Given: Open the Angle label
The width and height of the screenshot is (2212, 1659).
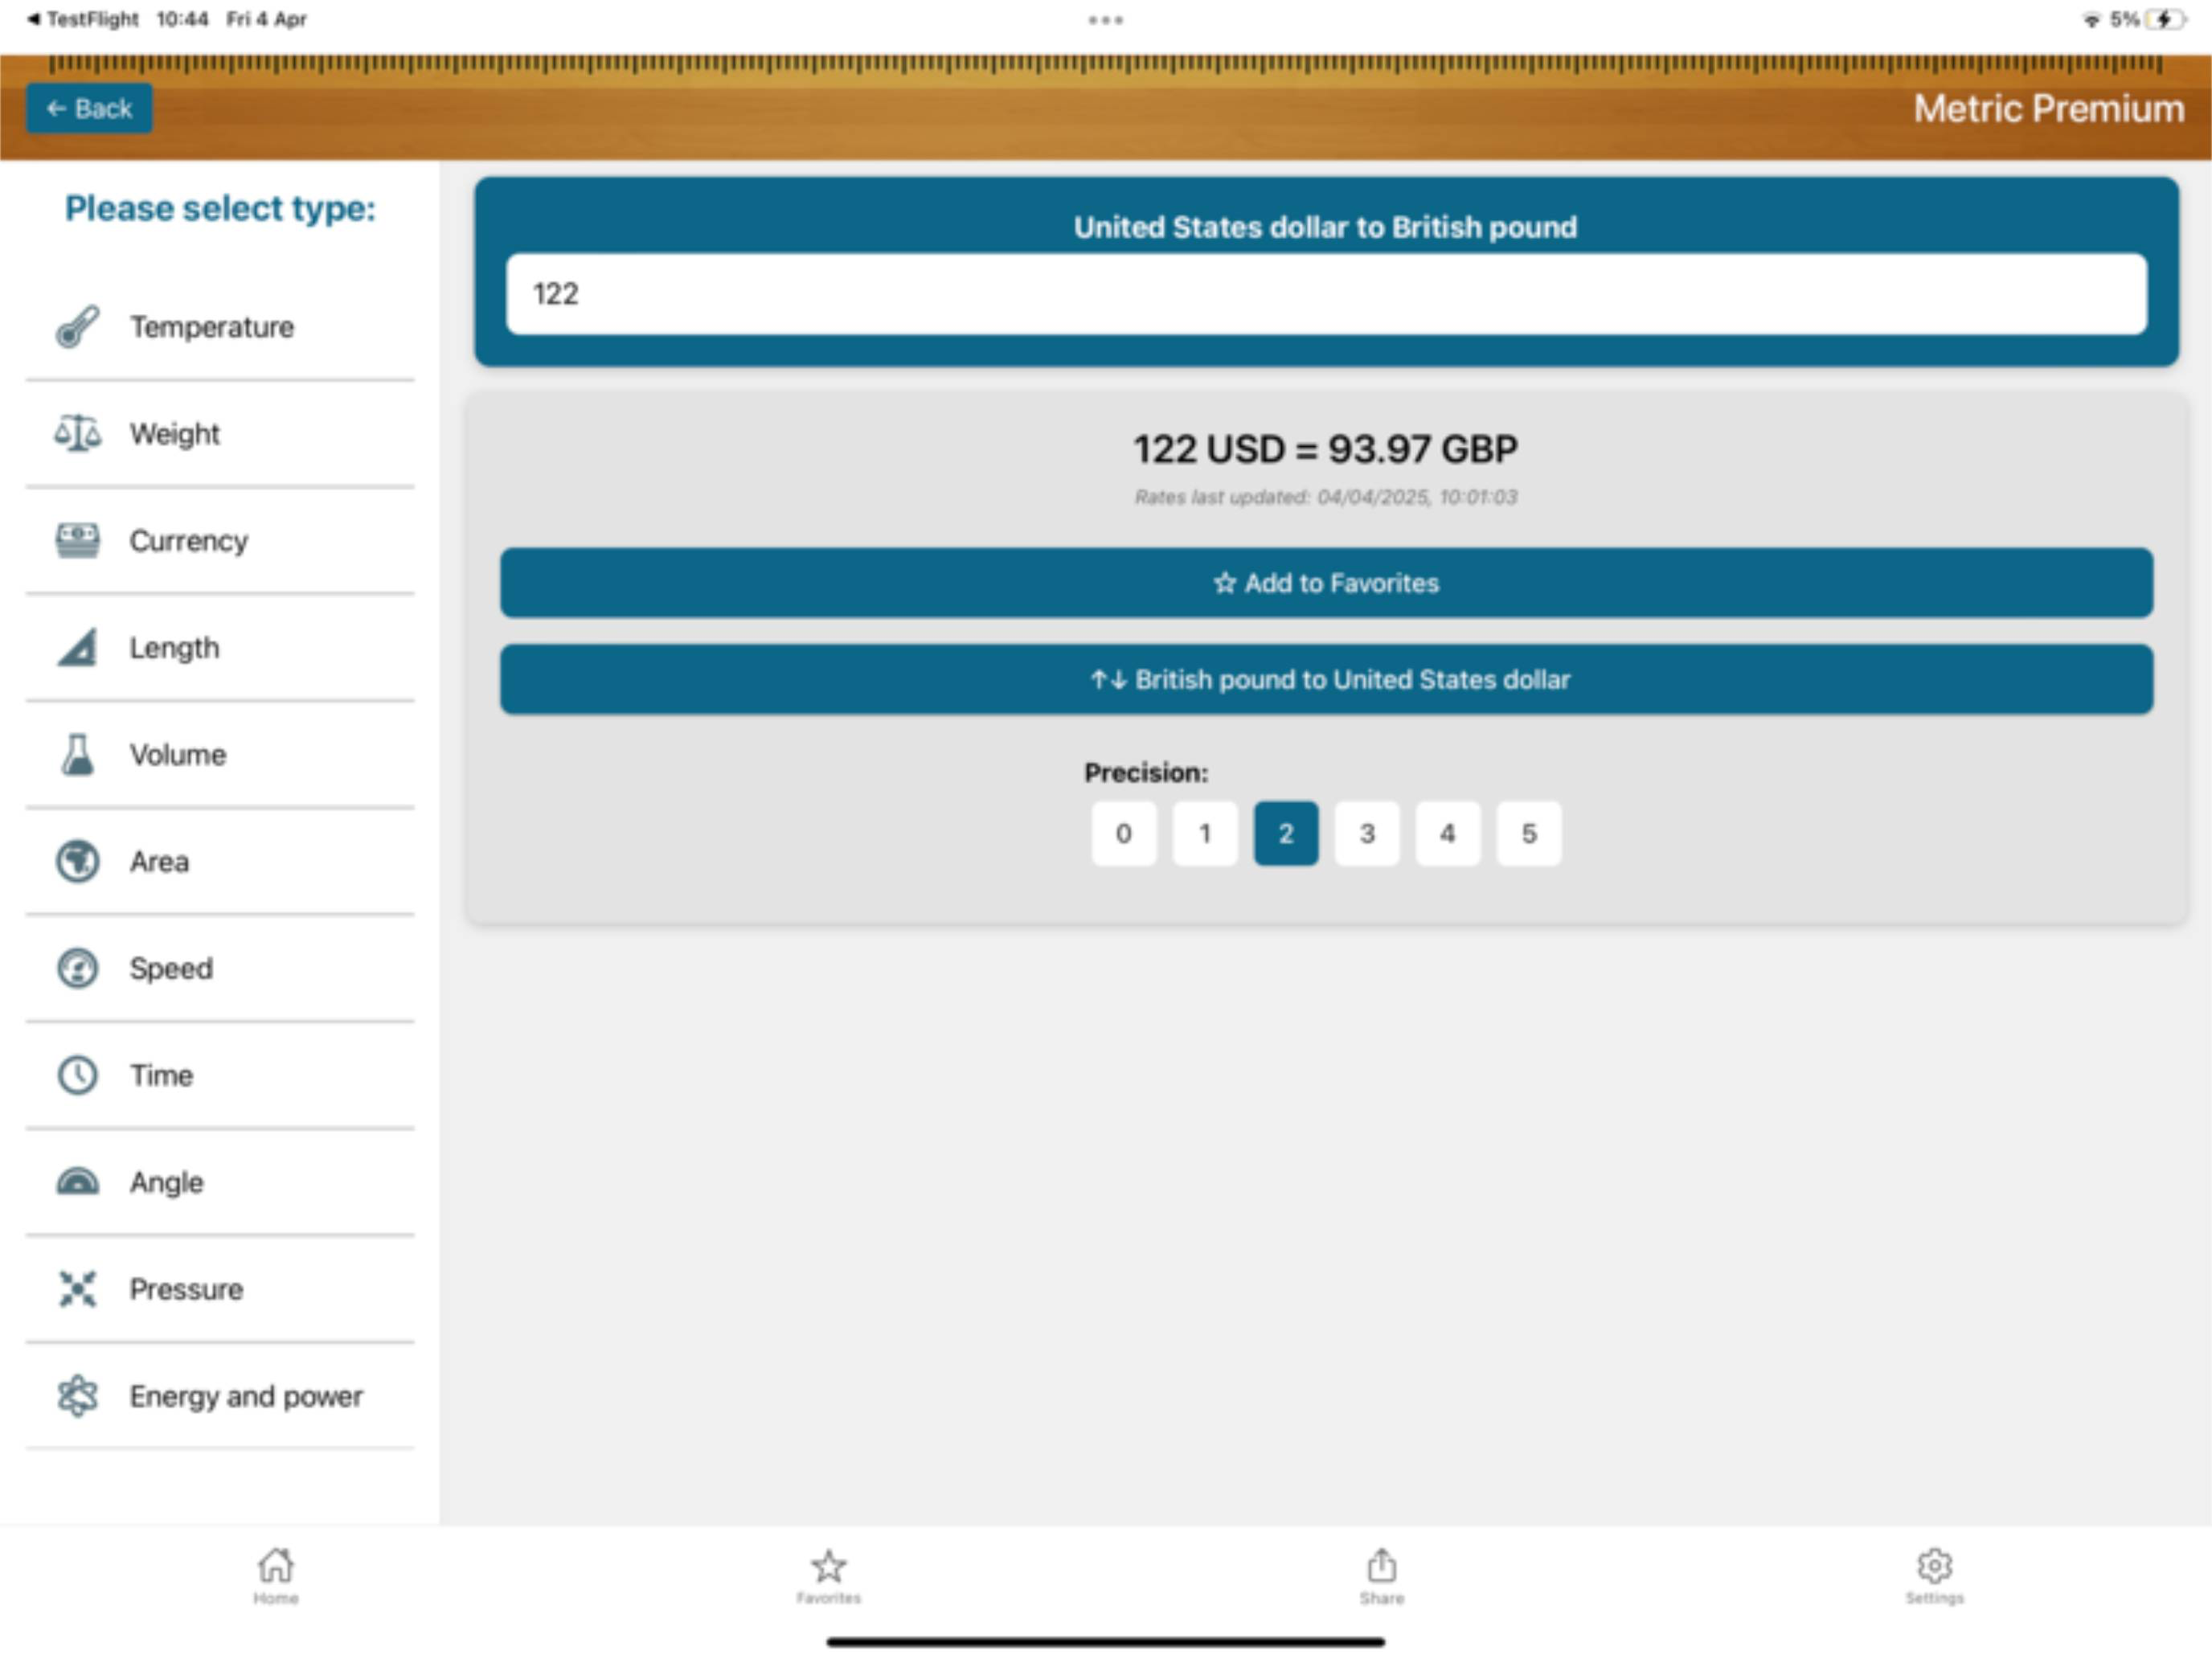Looking at the screenshot, I should (x=167, y=1183).
